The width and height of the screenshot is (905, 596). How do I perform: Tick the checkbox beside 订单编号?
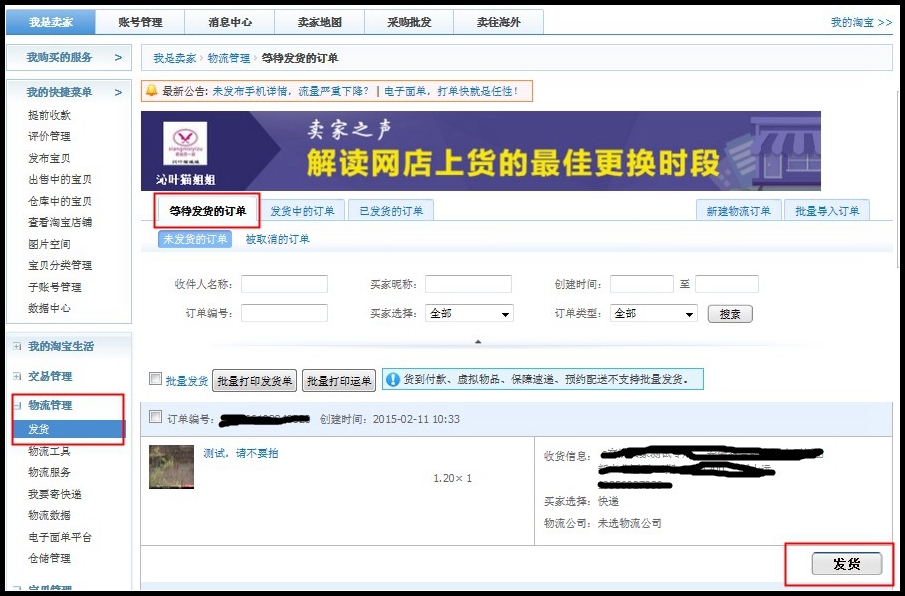(155, 417)
